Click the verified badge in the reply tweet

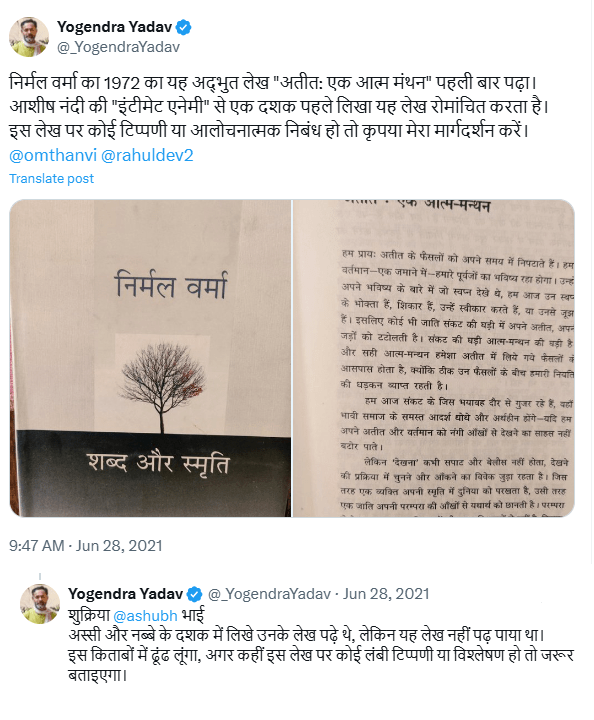pos(195,594)
